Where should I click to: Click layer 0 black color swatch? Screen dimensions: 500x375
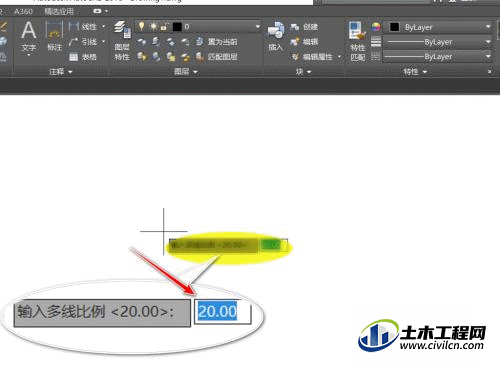[x=177, y=27]
